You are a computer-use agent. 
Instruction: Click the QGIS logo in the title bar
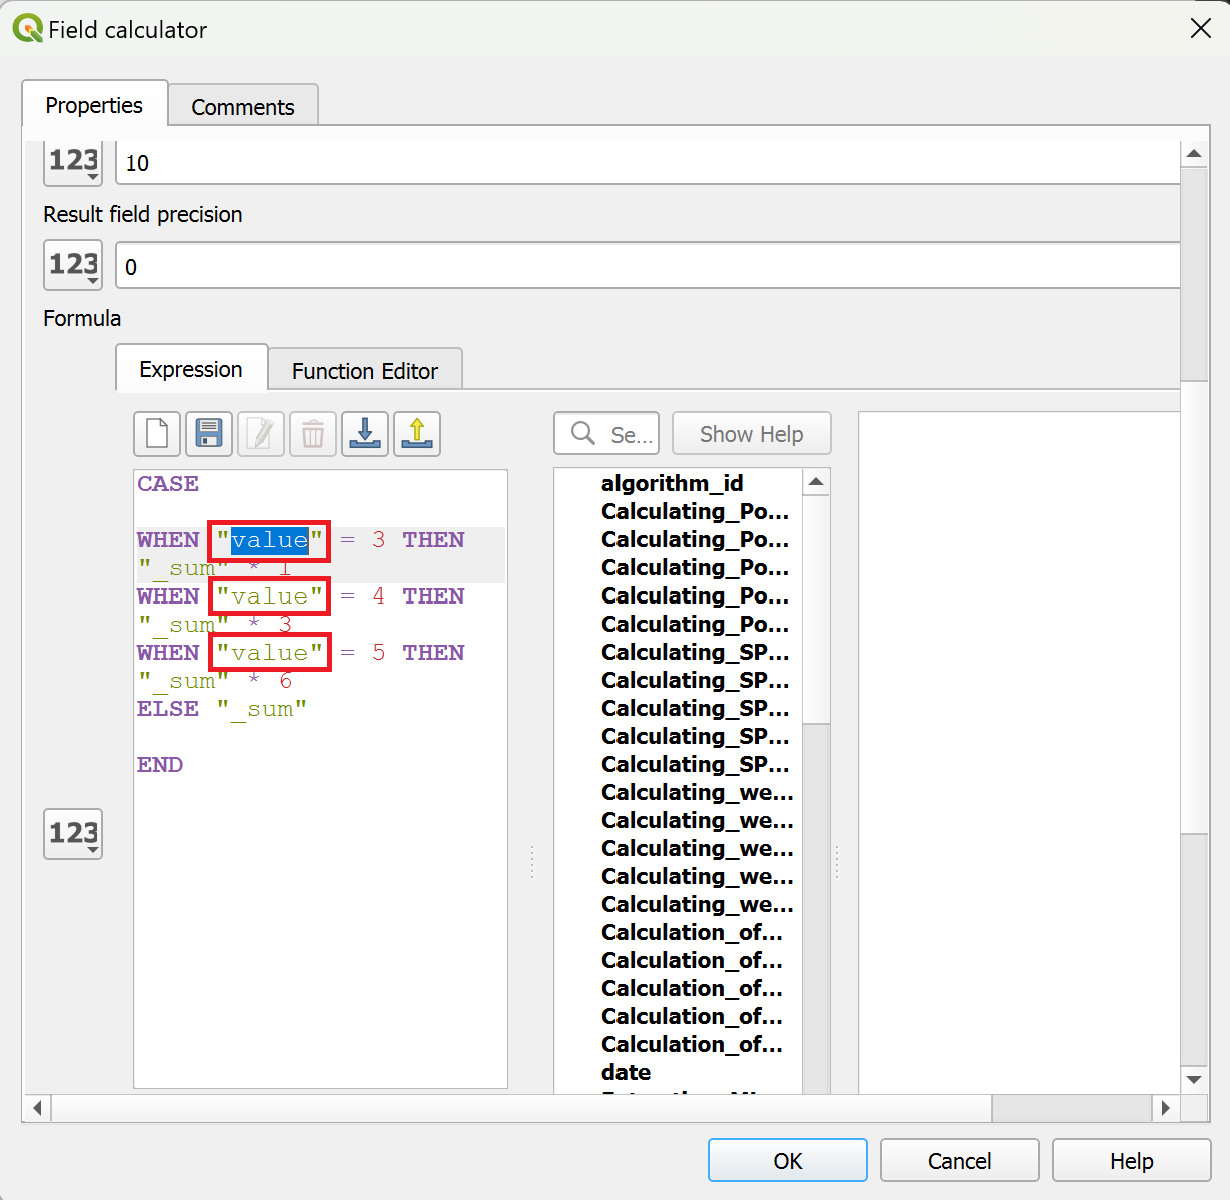point(28,28)
